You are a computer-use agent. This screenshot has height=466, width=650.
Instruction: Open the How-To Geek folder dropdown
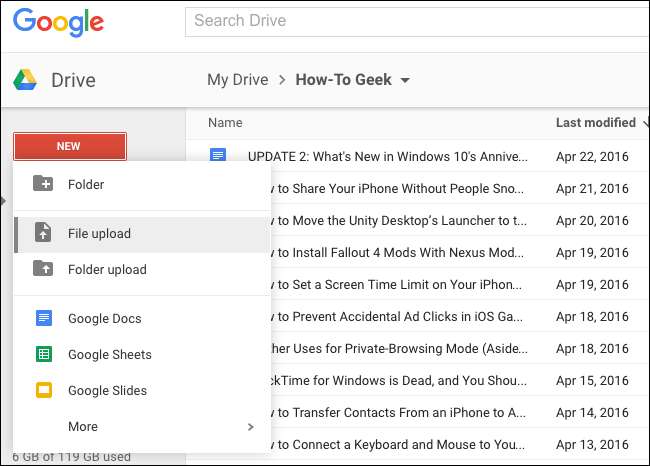click(x=404, y=80)
